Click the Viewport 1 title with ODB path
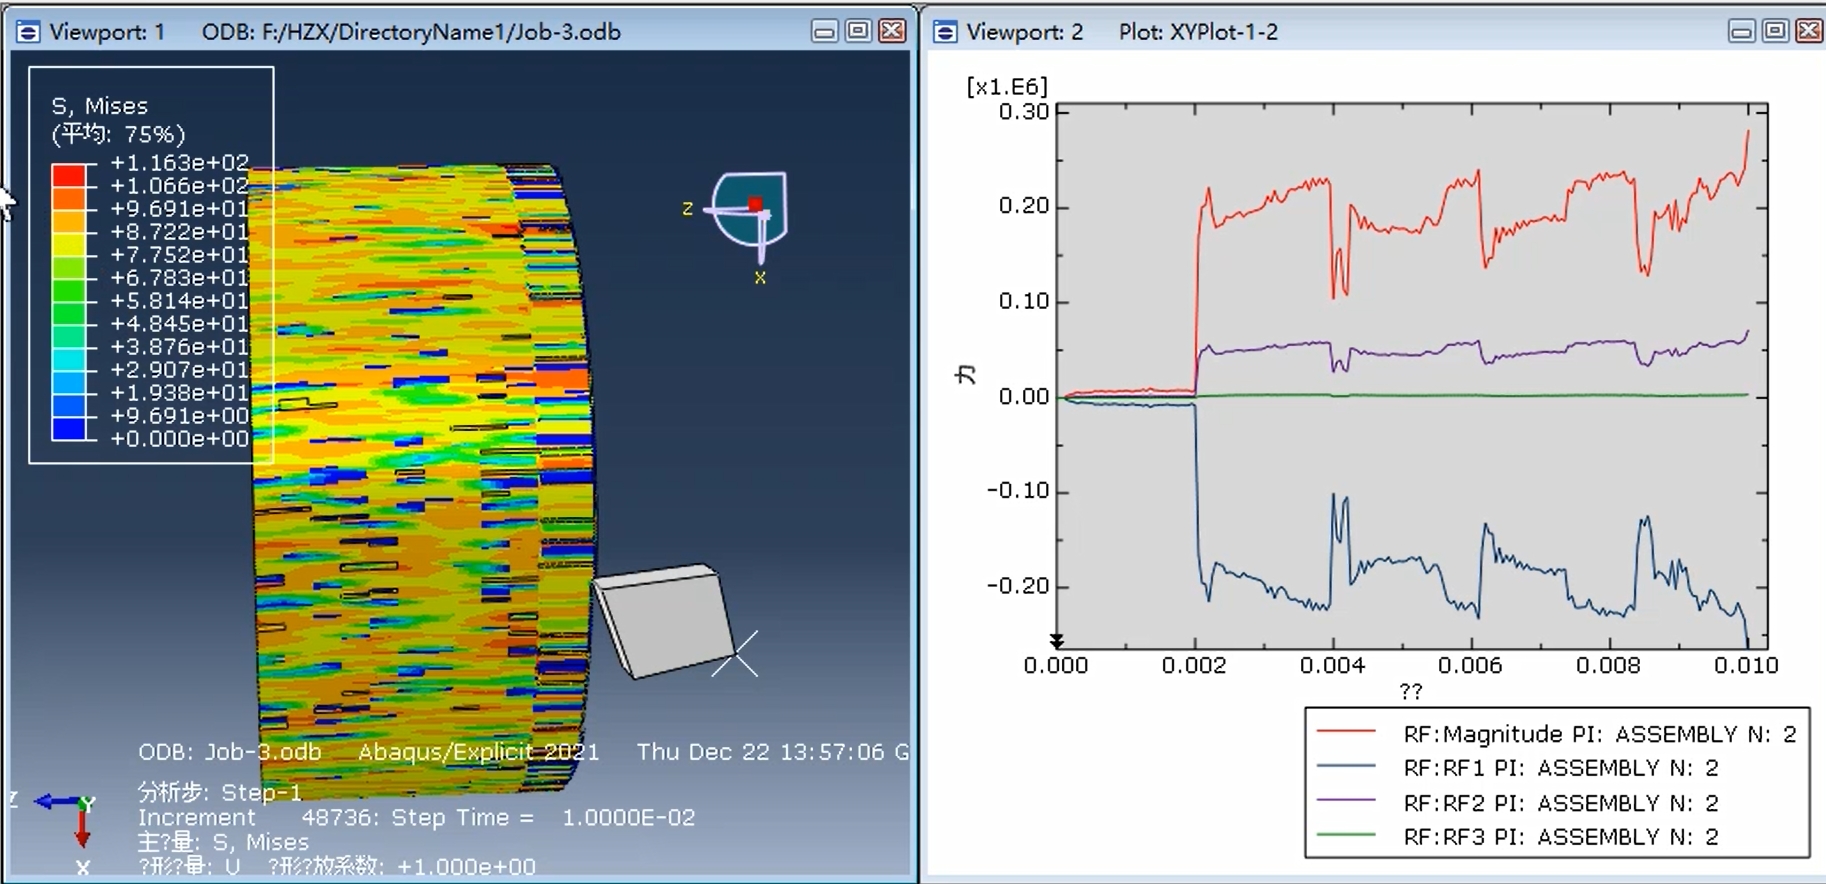1826x884 pixels. (x=336, y=32)
